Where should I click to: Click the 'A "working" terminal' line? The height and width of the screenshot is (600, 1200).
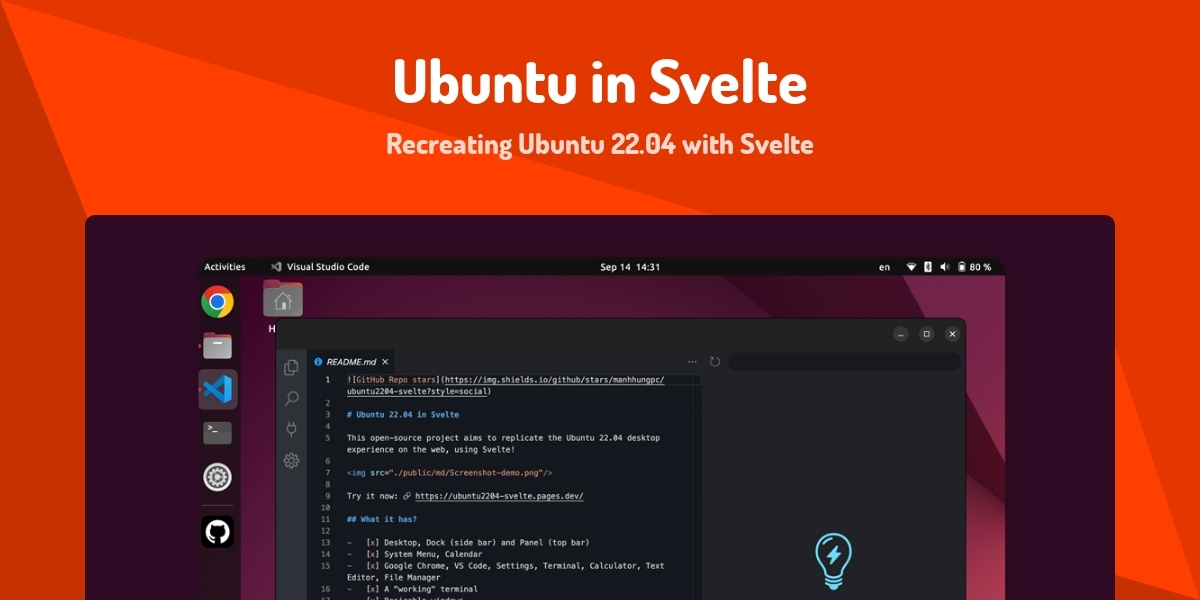click(x=413, y=589)
